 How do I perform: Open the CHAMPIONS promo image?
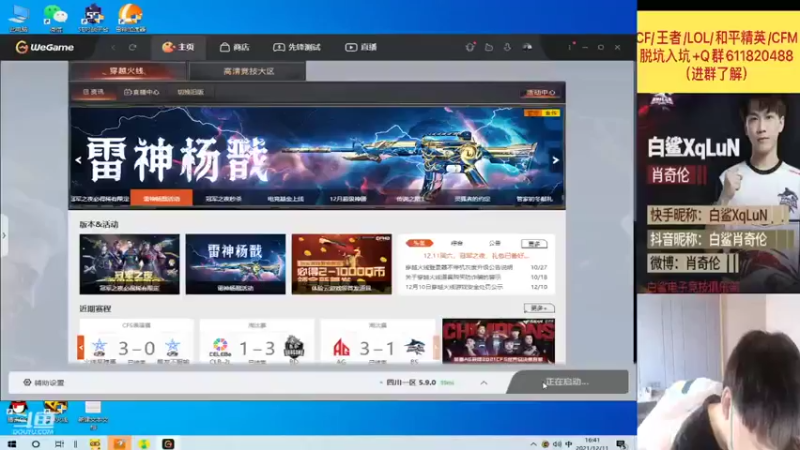498,341
